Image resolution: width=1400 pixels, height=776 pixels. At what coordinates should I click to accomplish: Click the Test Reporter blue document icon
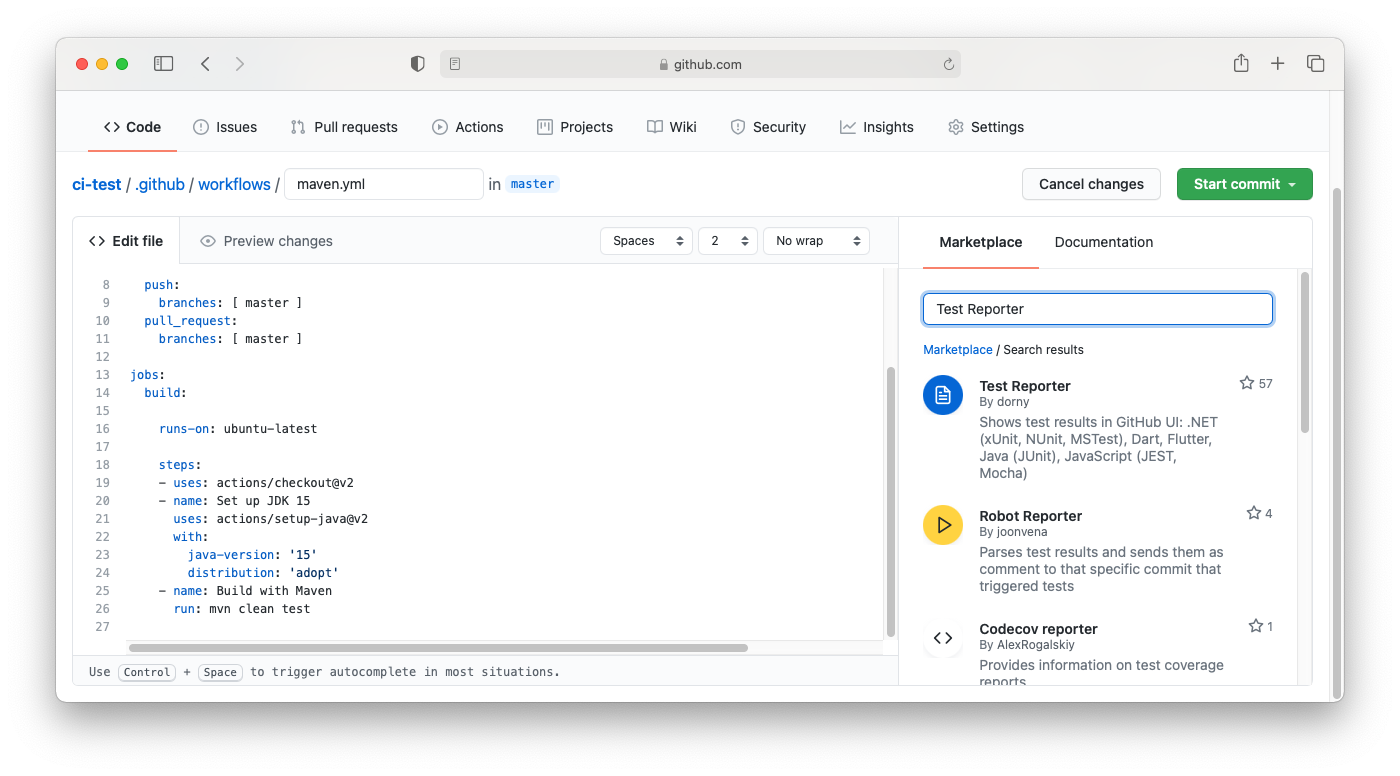[x=943, y=396]
